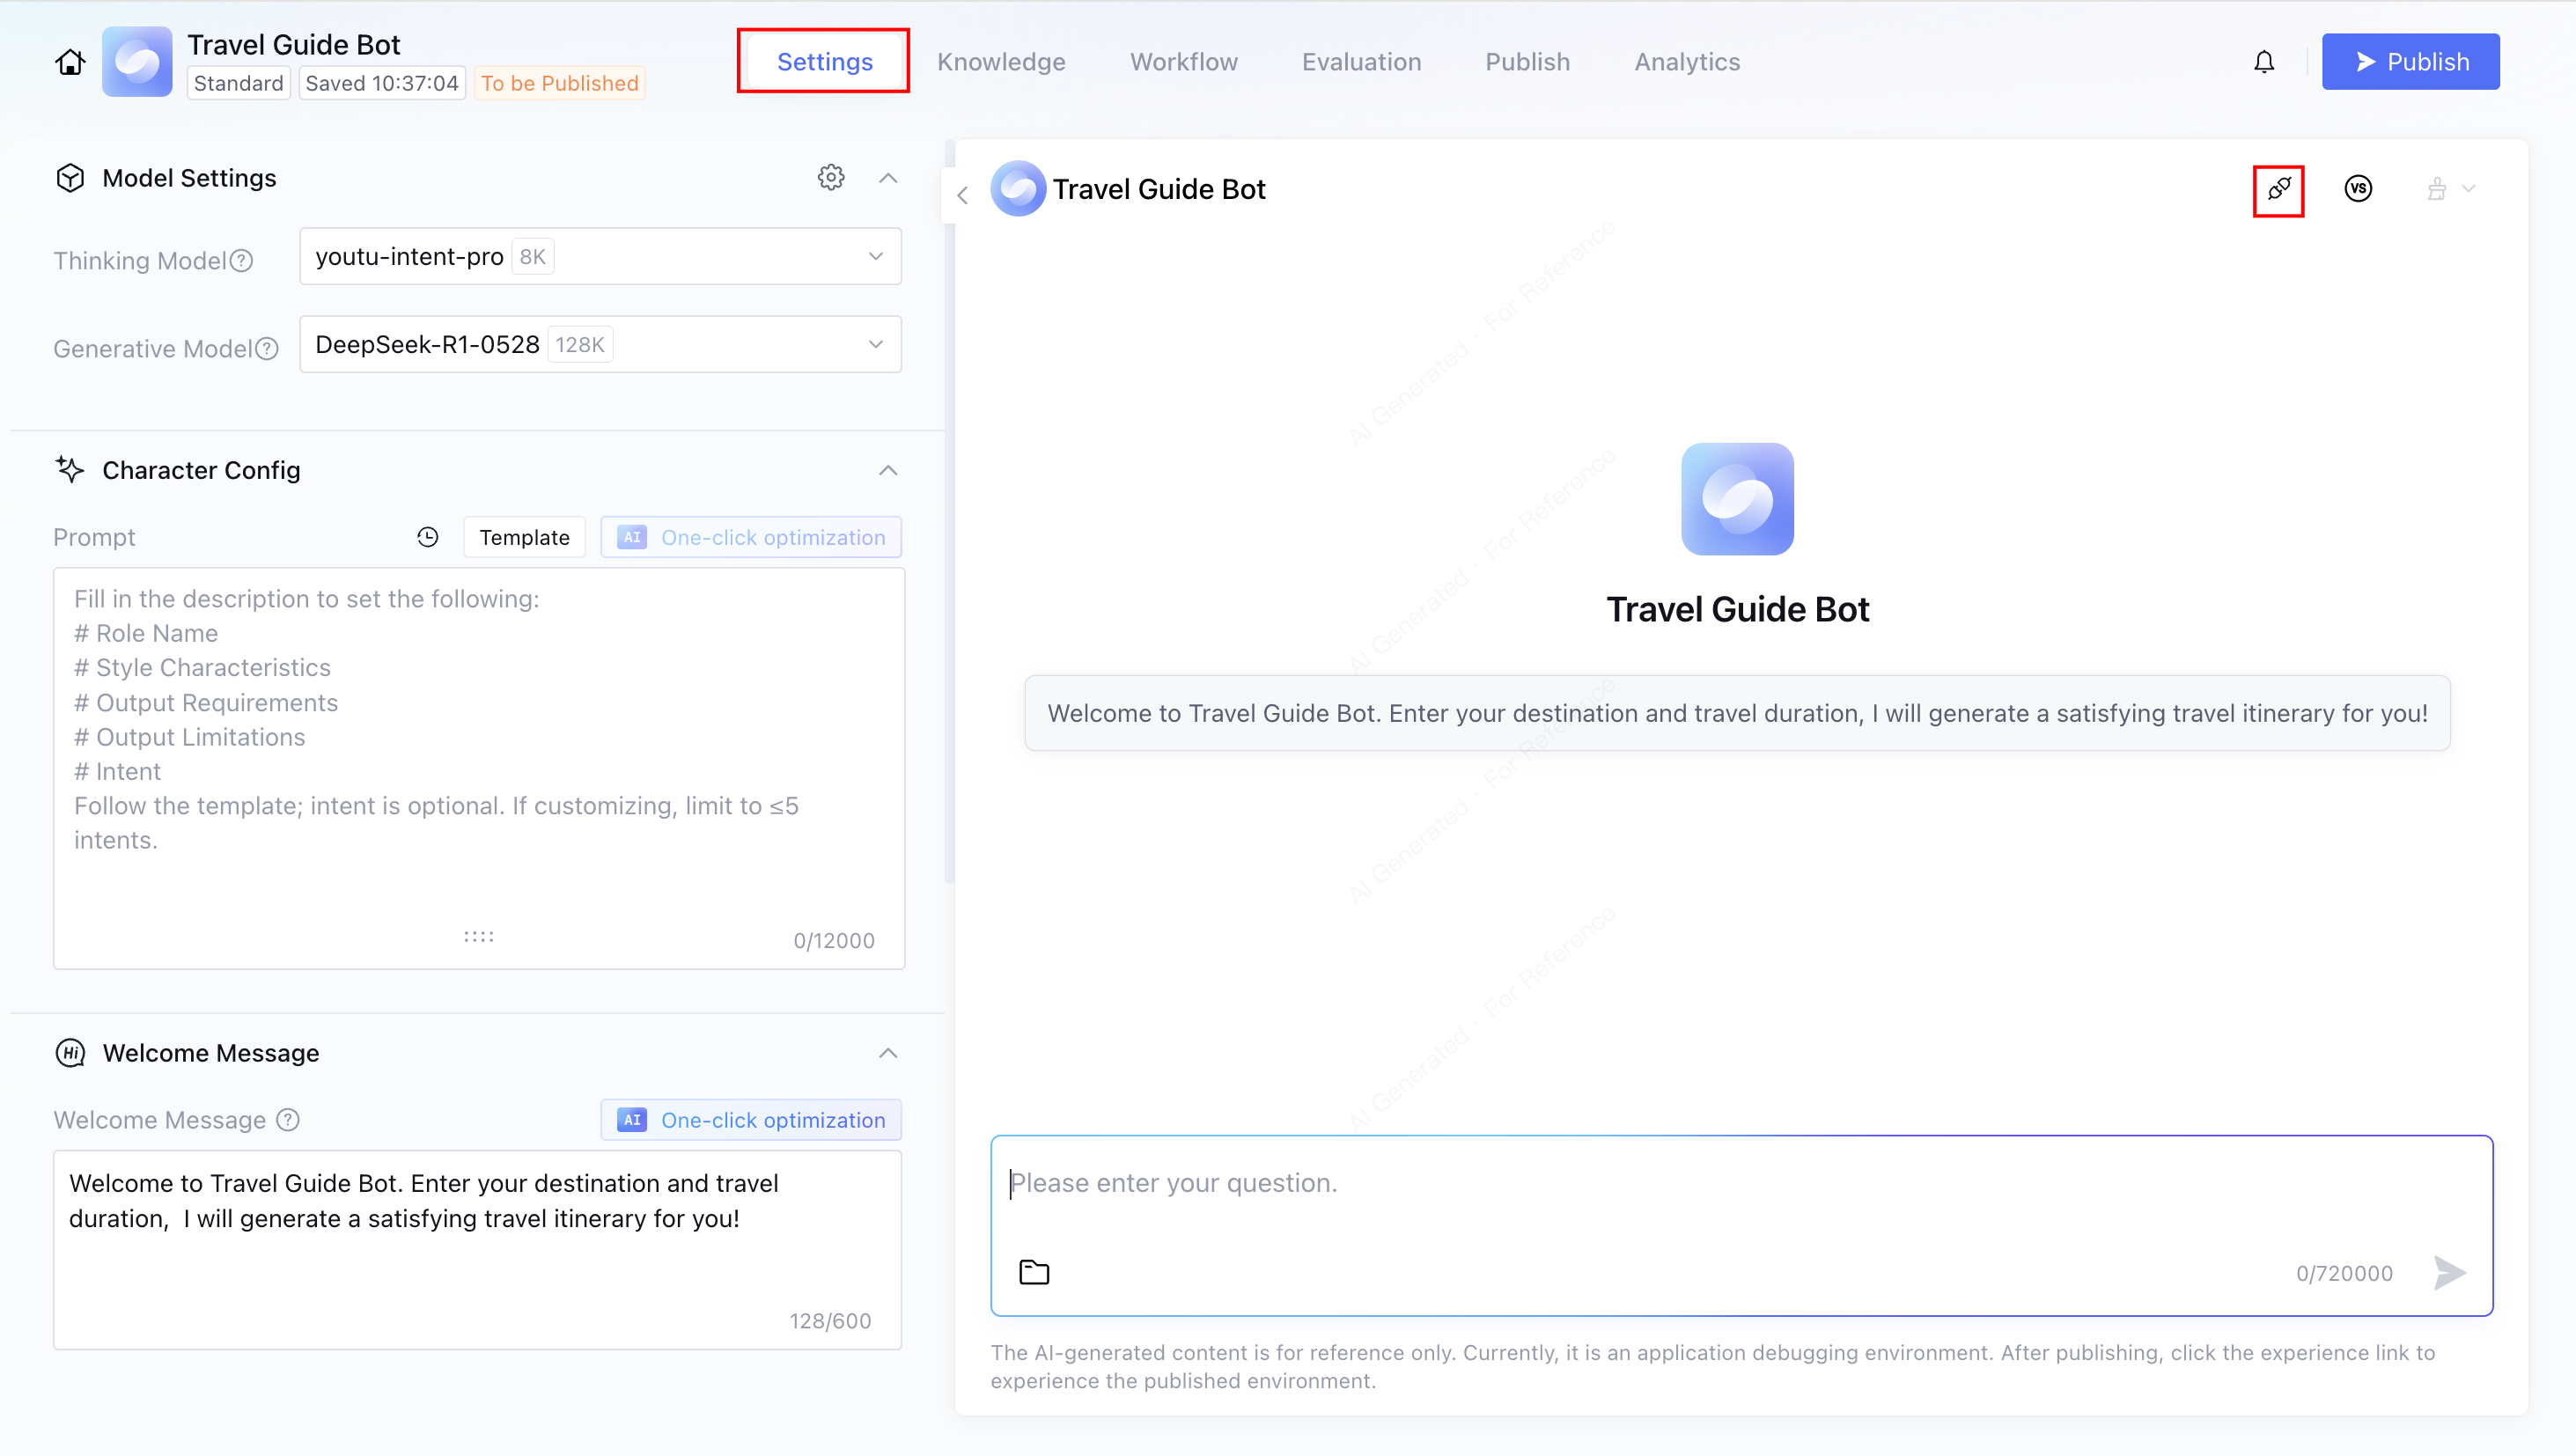Collapse the Welcome Message section
This screenshot has height=1456, width=2576.
click(x=887, y=1053)
